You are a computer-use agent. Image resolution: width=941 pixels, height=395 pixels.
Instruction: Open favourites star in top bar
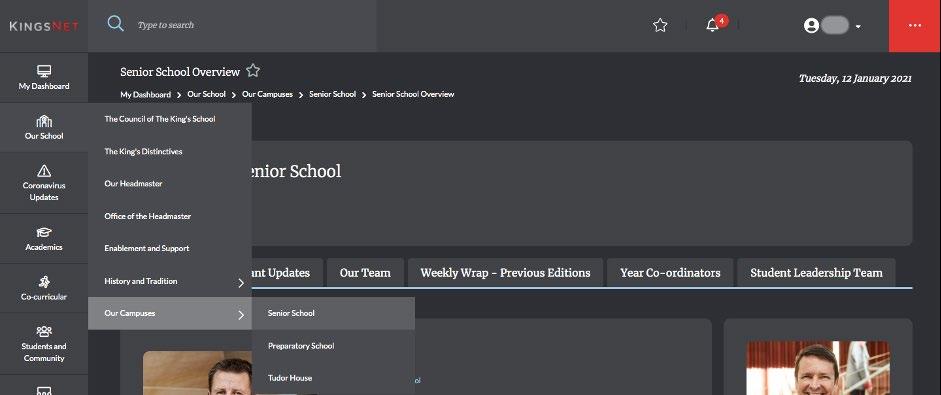(x=660, y=25)
